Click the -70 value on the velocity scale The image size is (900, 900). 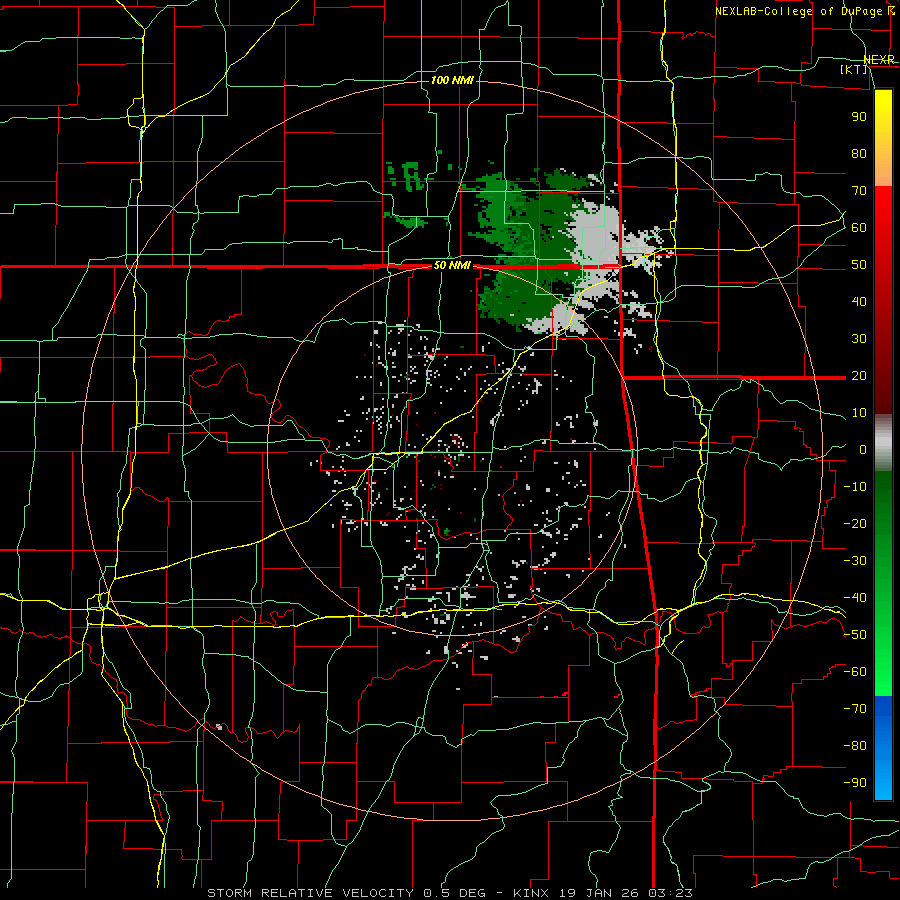[856, 709]
